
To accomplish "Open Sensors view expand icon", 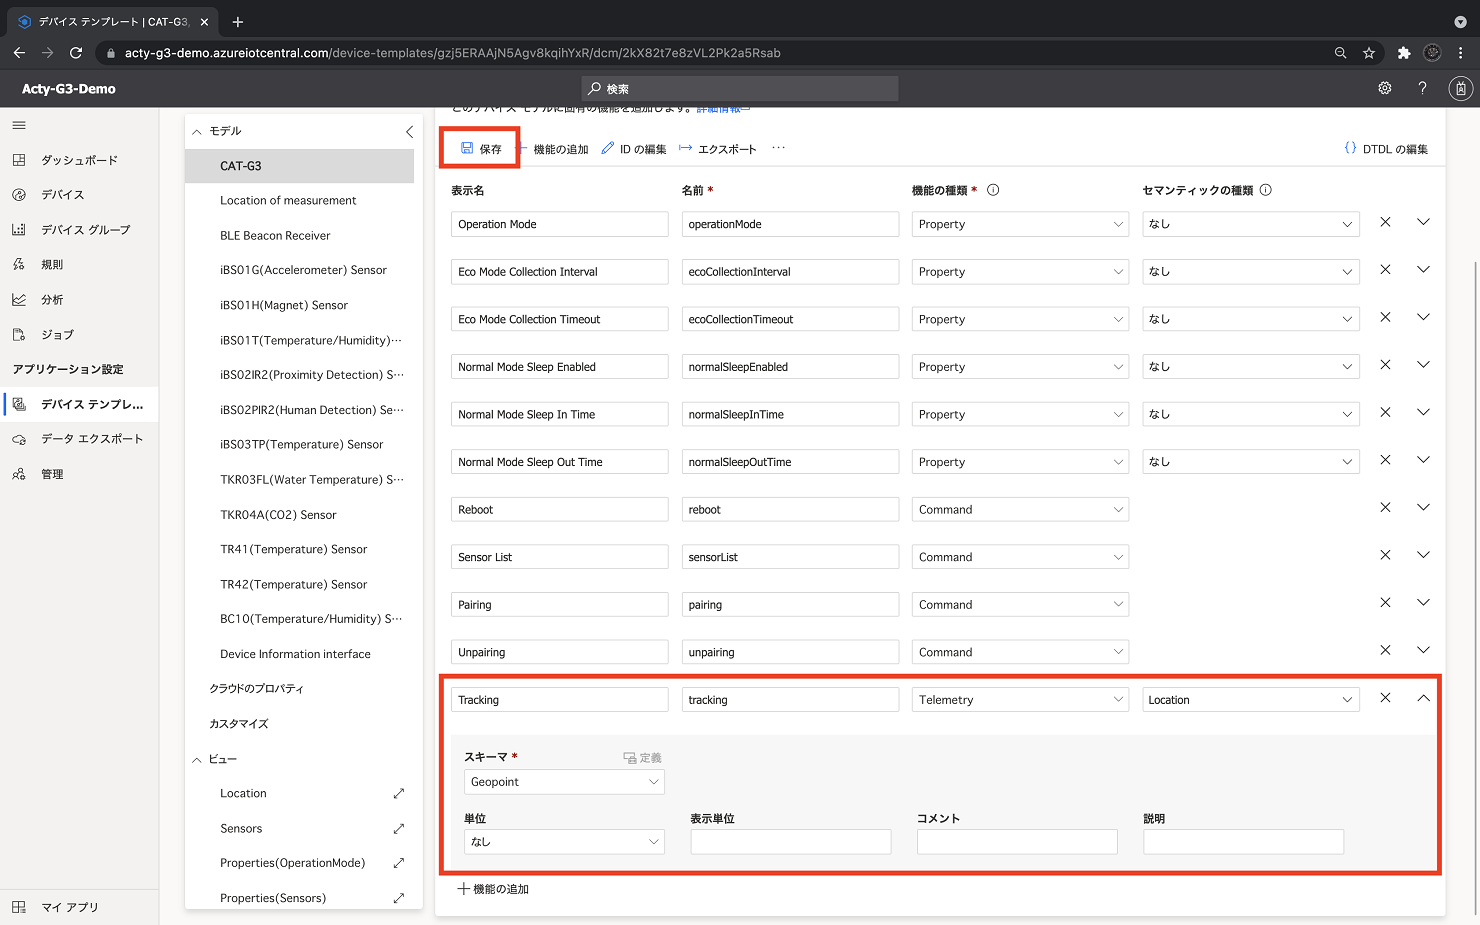I will tap(399, 828).
